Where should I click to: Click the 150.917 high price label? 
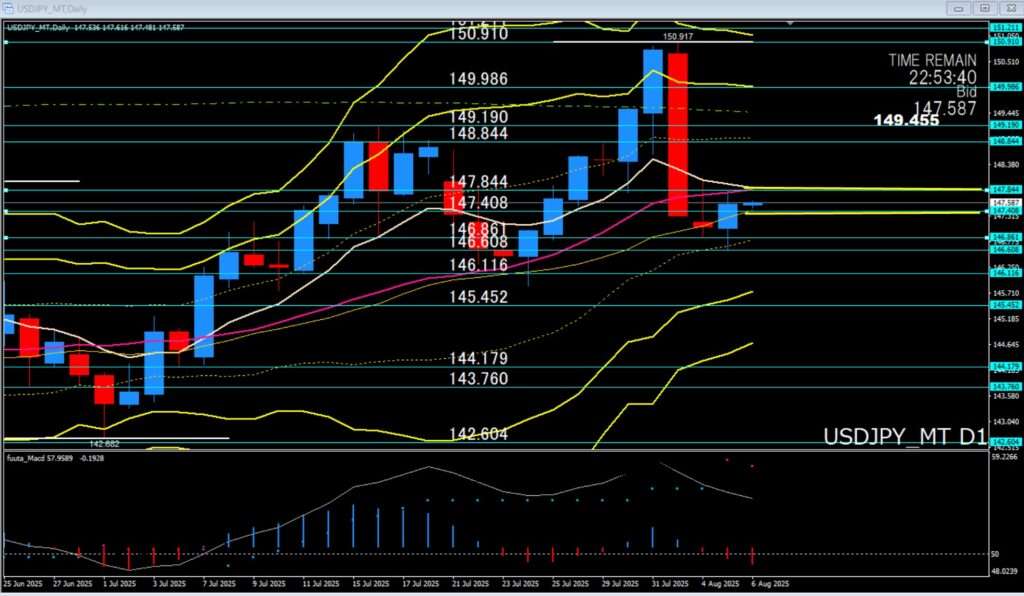pos(678,37)
